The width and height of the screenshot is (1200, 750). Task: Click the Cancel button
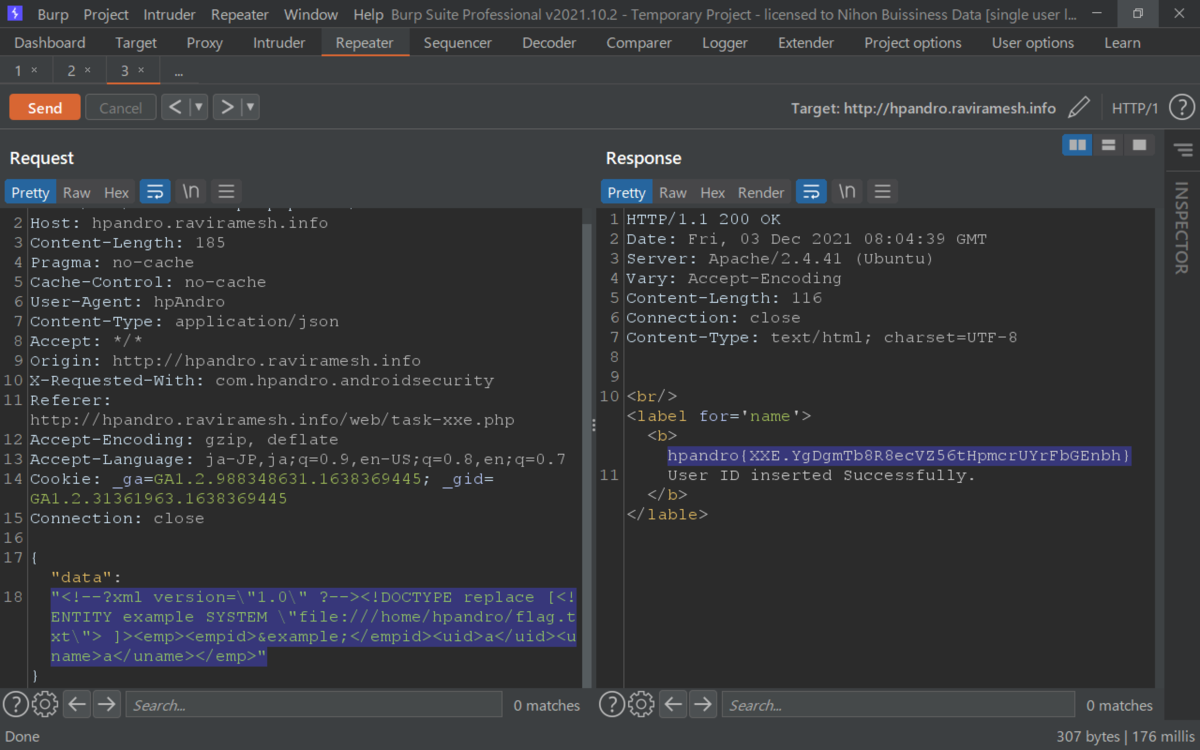120,108
